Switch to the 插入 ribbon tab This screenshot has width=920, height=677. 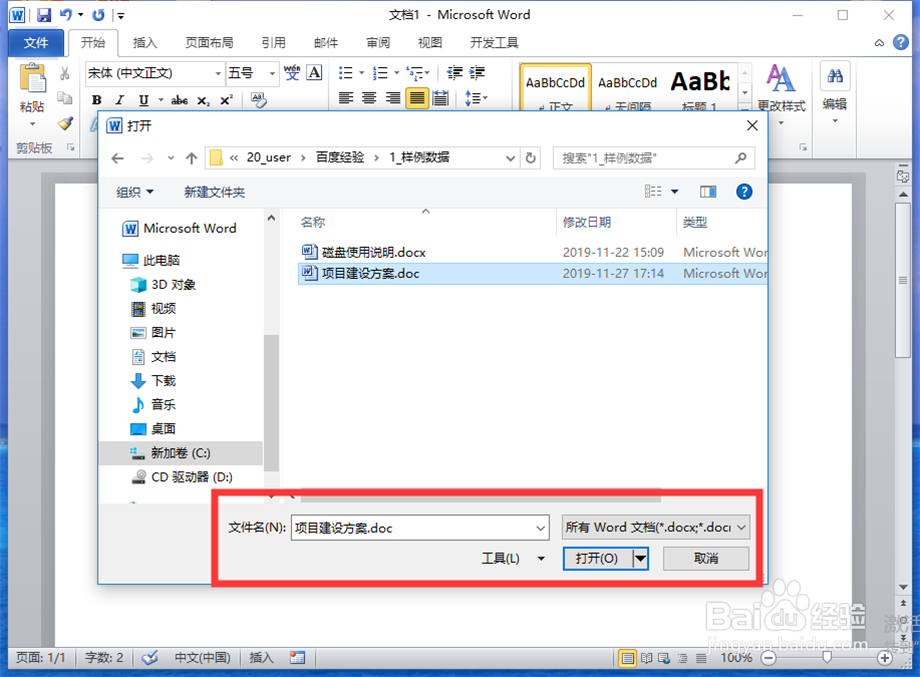tap(147, 43)
